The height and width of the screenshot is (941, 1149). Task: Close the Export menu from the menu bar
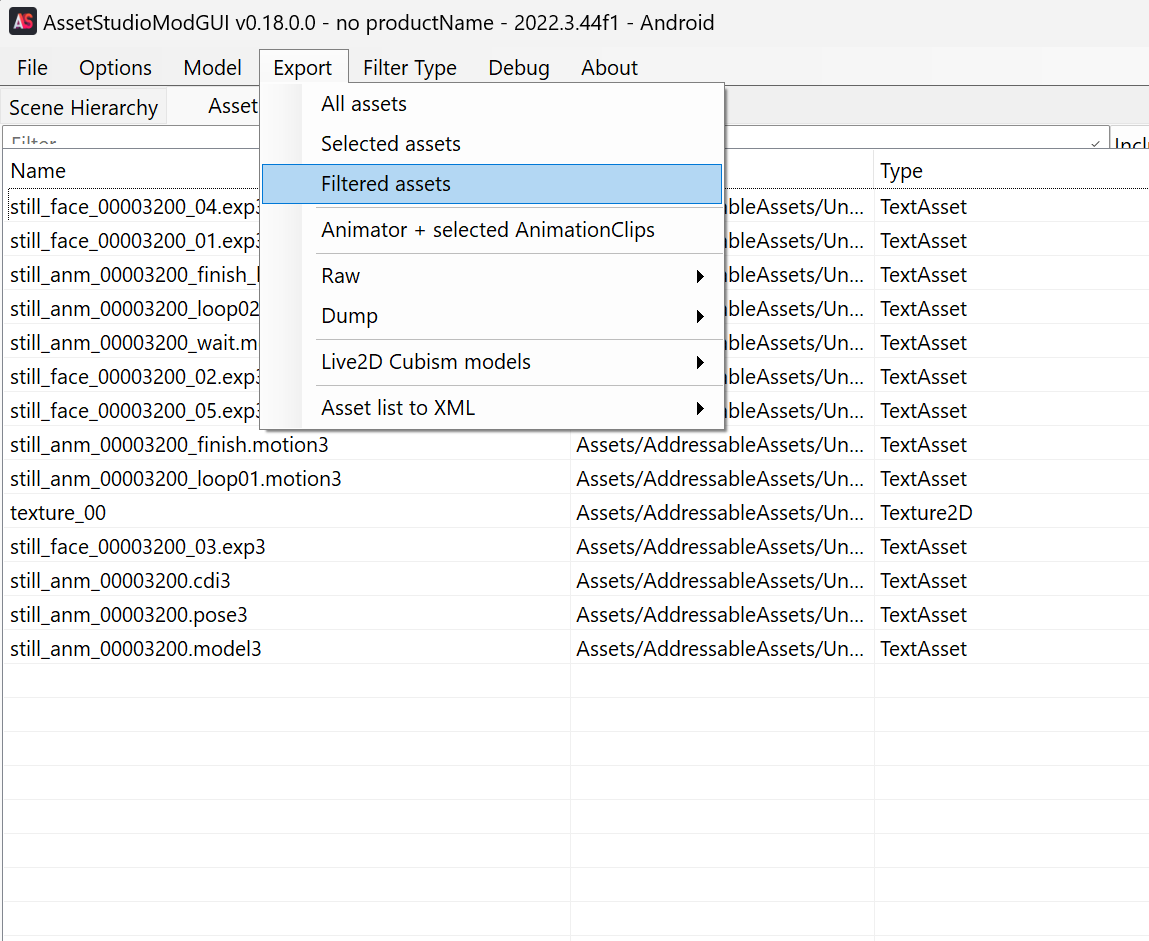click(303, 67)
